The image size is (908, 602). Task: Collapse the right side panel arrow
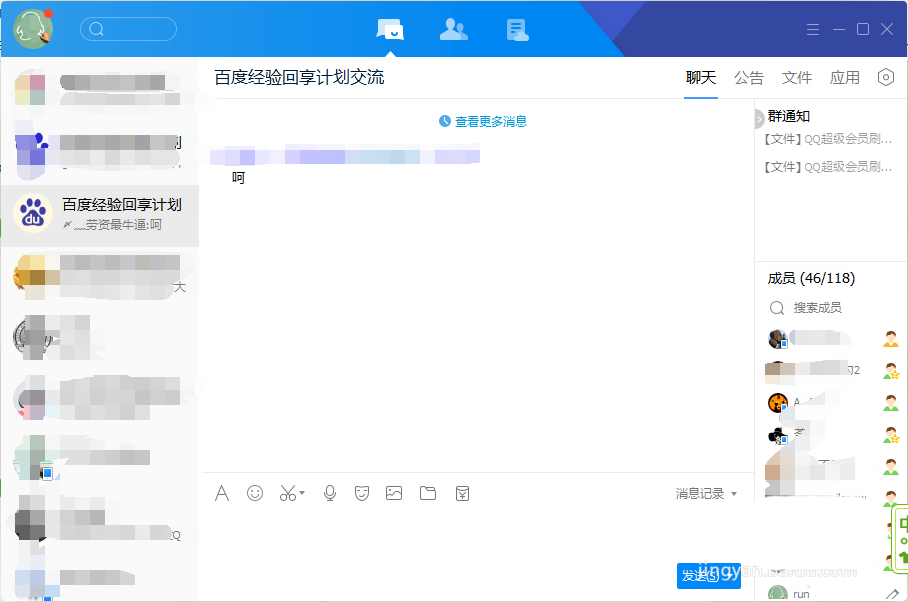(759, 119)
